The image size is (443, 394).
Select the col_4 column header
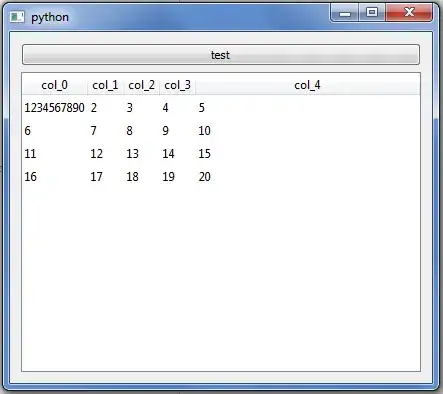coord(307,85)
